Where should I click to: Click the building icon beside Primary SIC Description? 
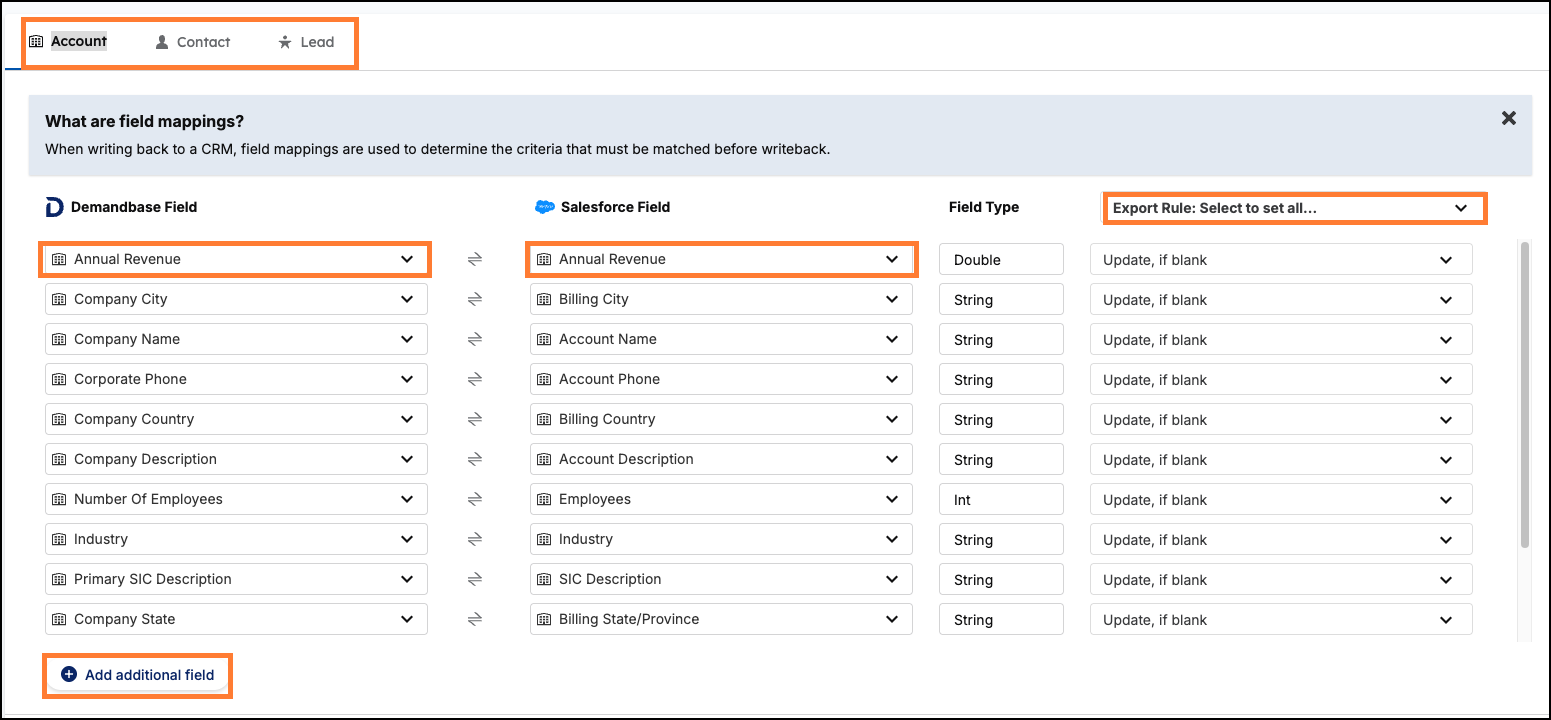tap(59, 579)
